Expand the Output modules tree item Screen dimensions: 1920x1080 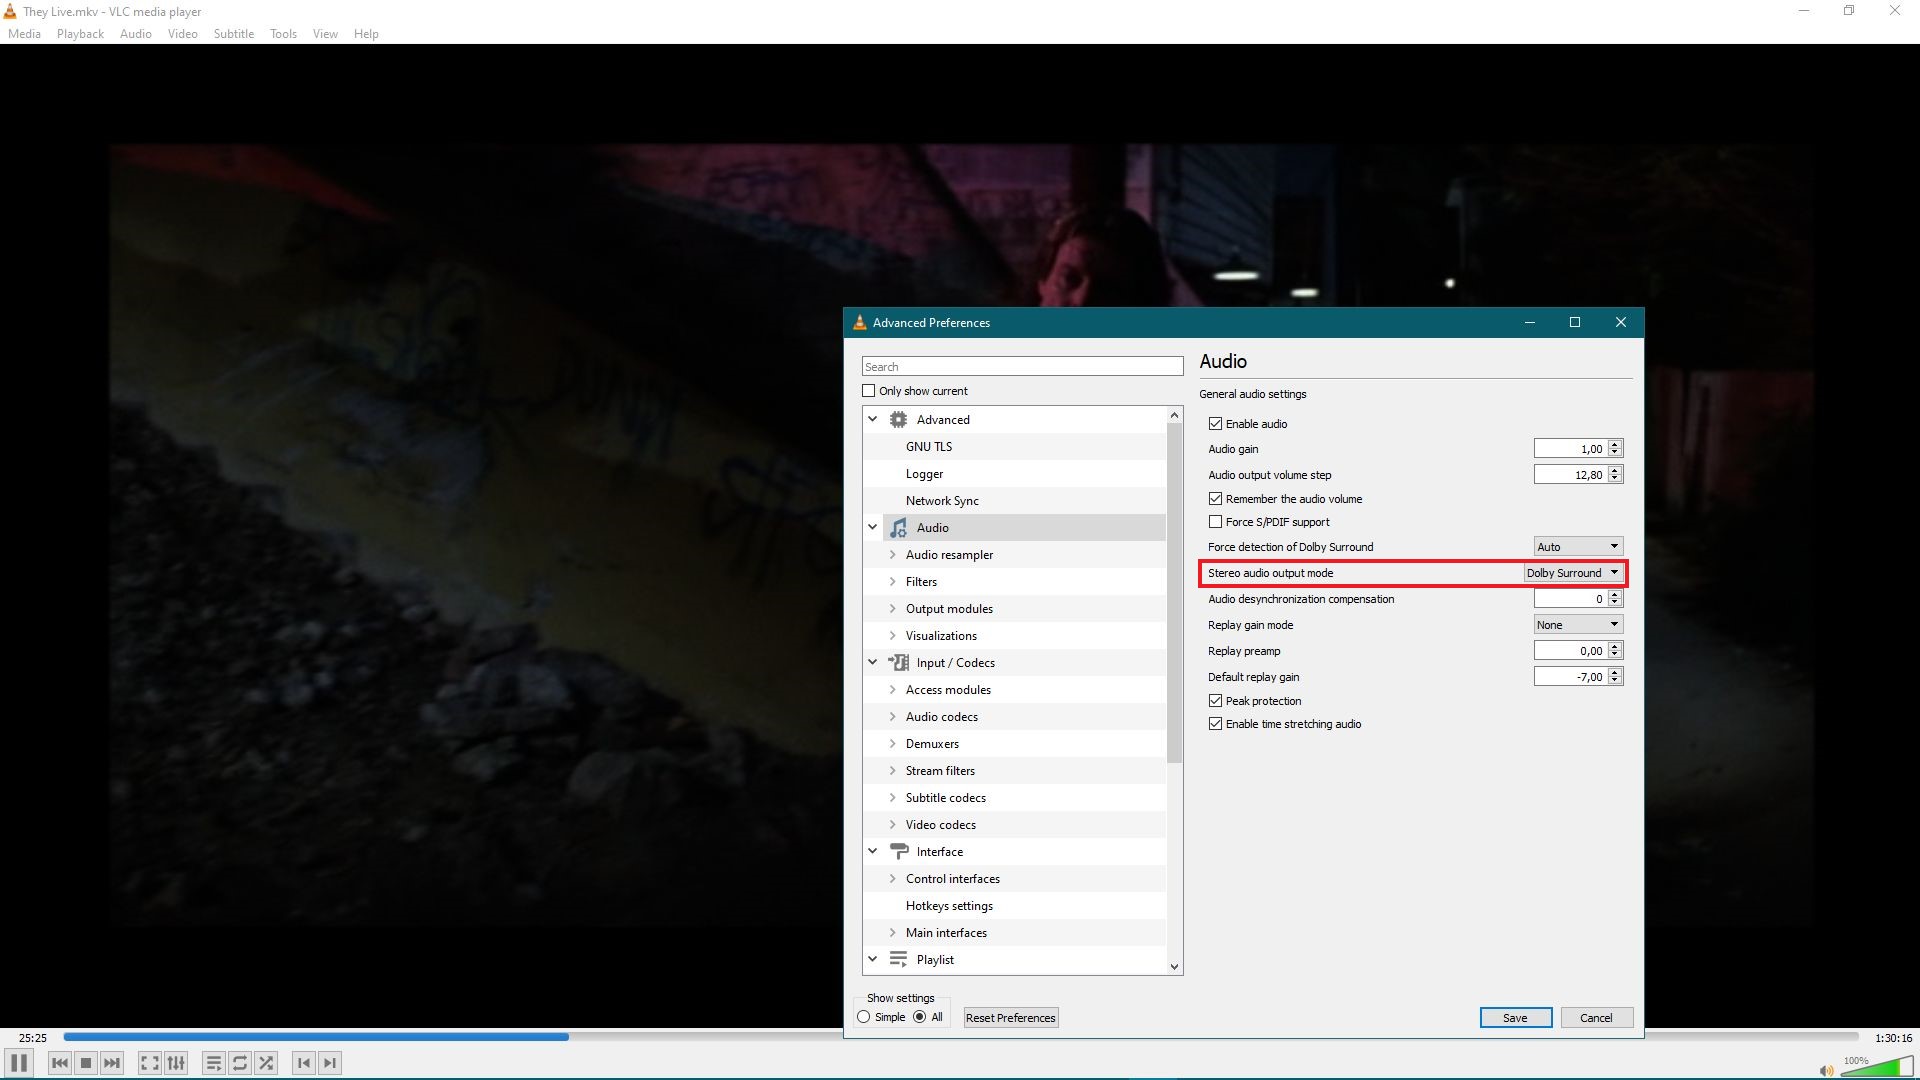click(893, 609)
